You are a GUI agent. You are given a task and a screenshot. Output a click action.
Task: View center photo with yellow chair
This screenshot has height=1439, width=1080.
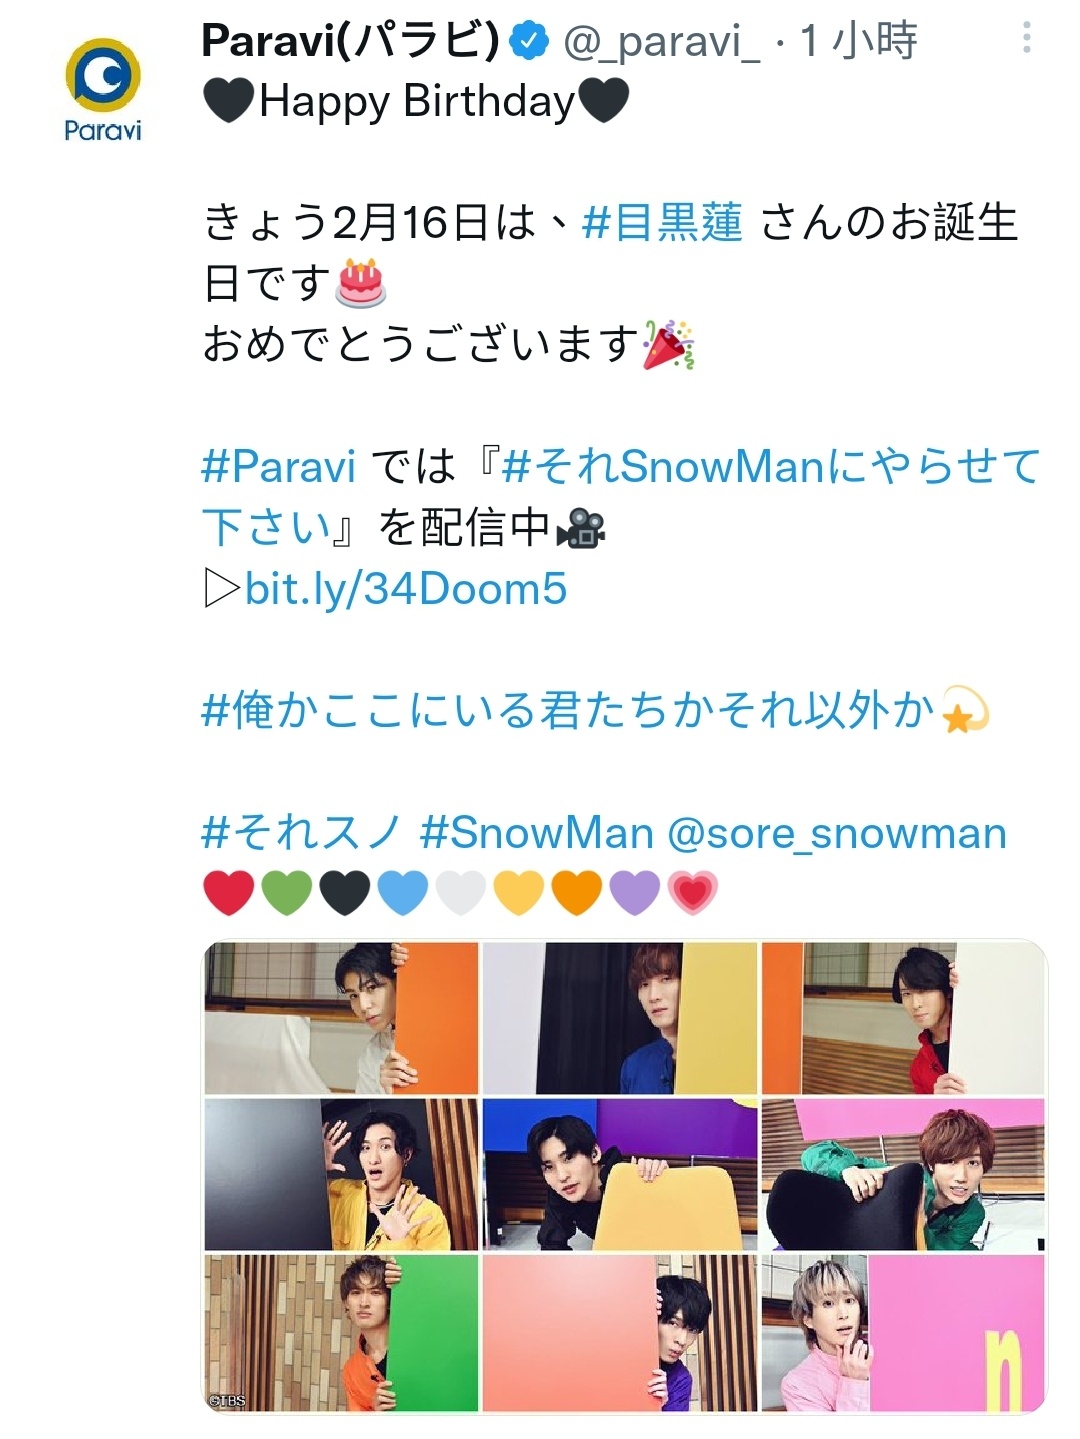(x=620, y=1174)
